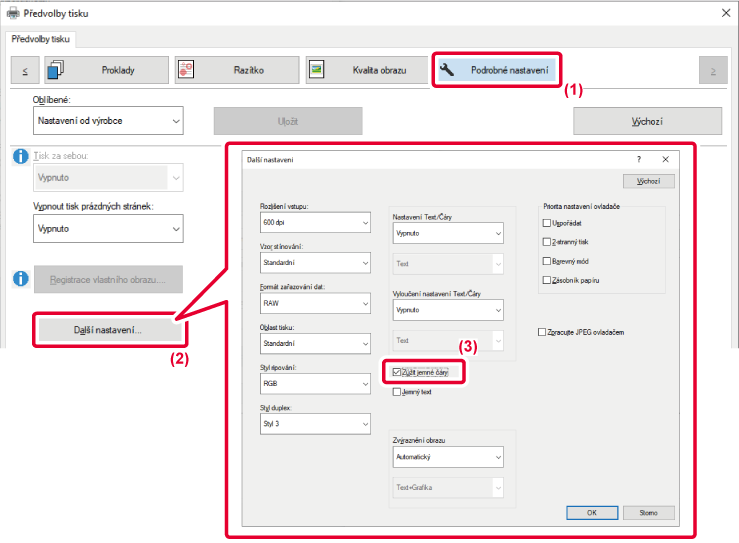Expand the Styl ripování RGB dropdown
This screenshot has width=739, height=543.
pyautogui.click(x=315, y=383)
